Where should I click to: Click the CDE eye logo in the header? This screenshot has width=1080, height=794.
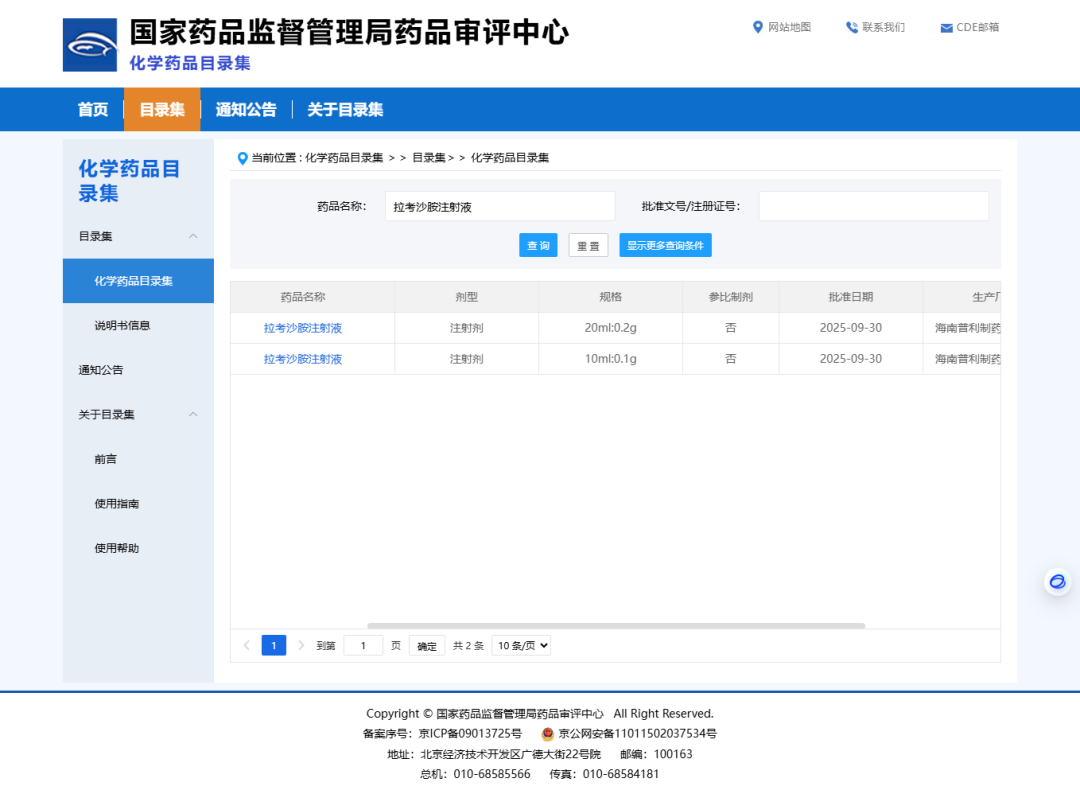(x=89, y=44)
